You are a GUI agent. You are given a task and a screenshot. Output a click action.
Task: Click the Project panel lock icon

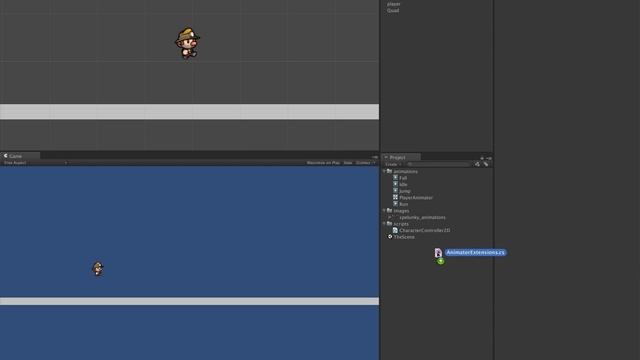482,158
